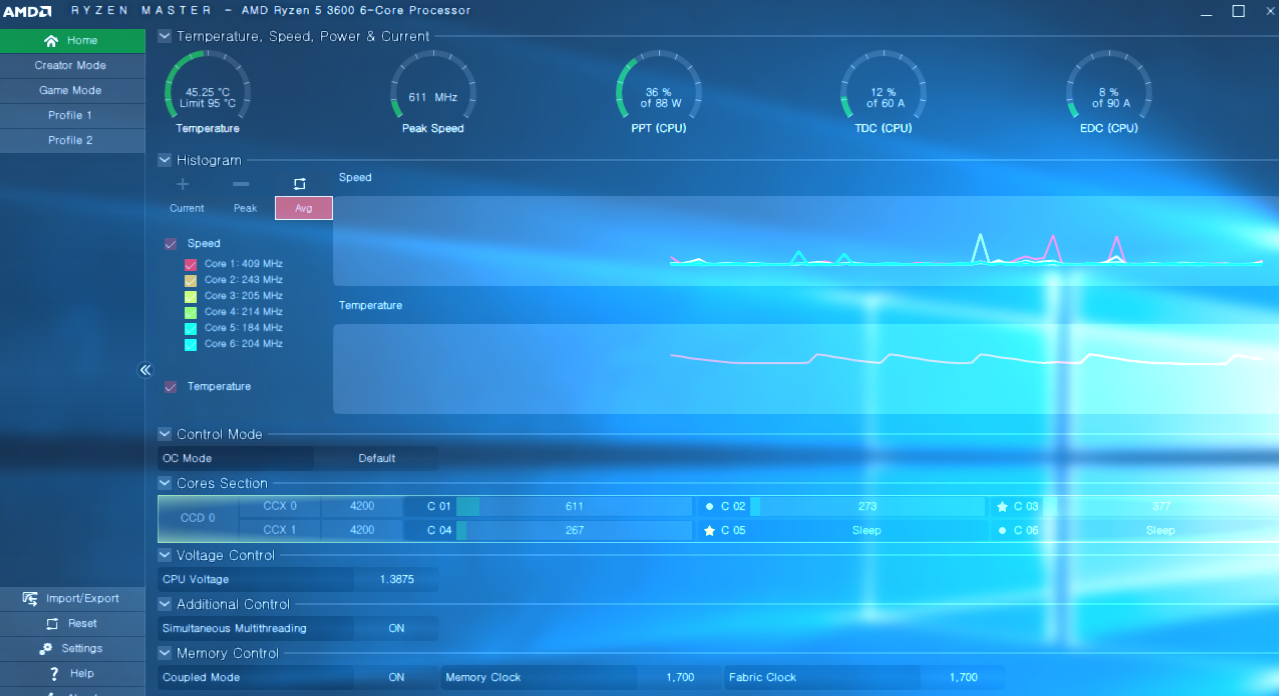
Task: Toggle the Core 1 speed checkbox
Action: (x=191, y=265)
